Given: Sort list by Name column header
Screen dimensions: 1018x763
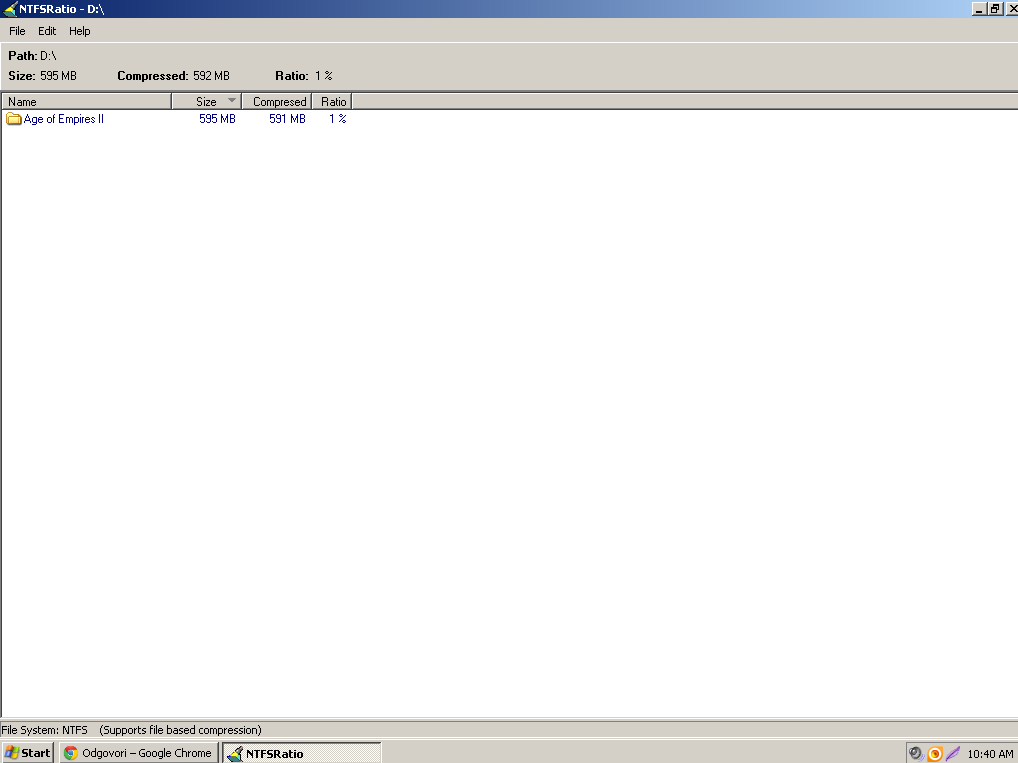Looking at the screenshot, I should click(86, 101).
